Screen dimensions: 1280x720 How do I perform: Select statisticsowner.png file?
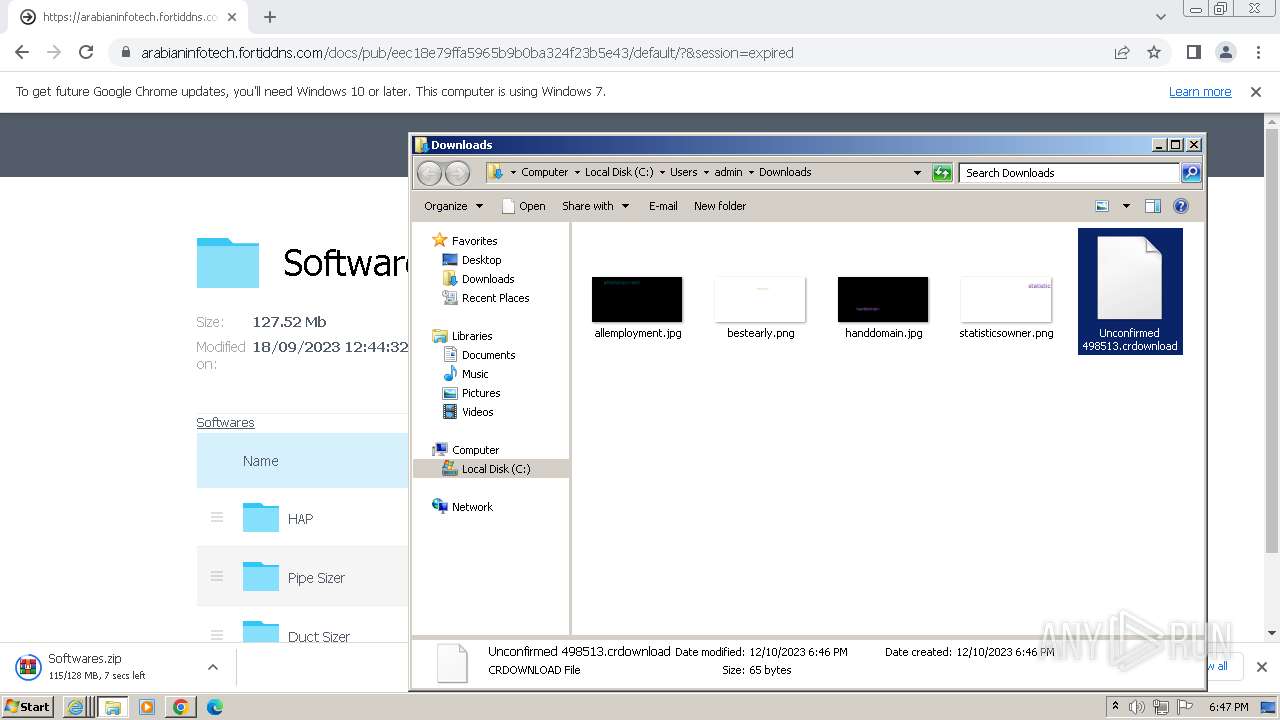(x=1006, y=309)
